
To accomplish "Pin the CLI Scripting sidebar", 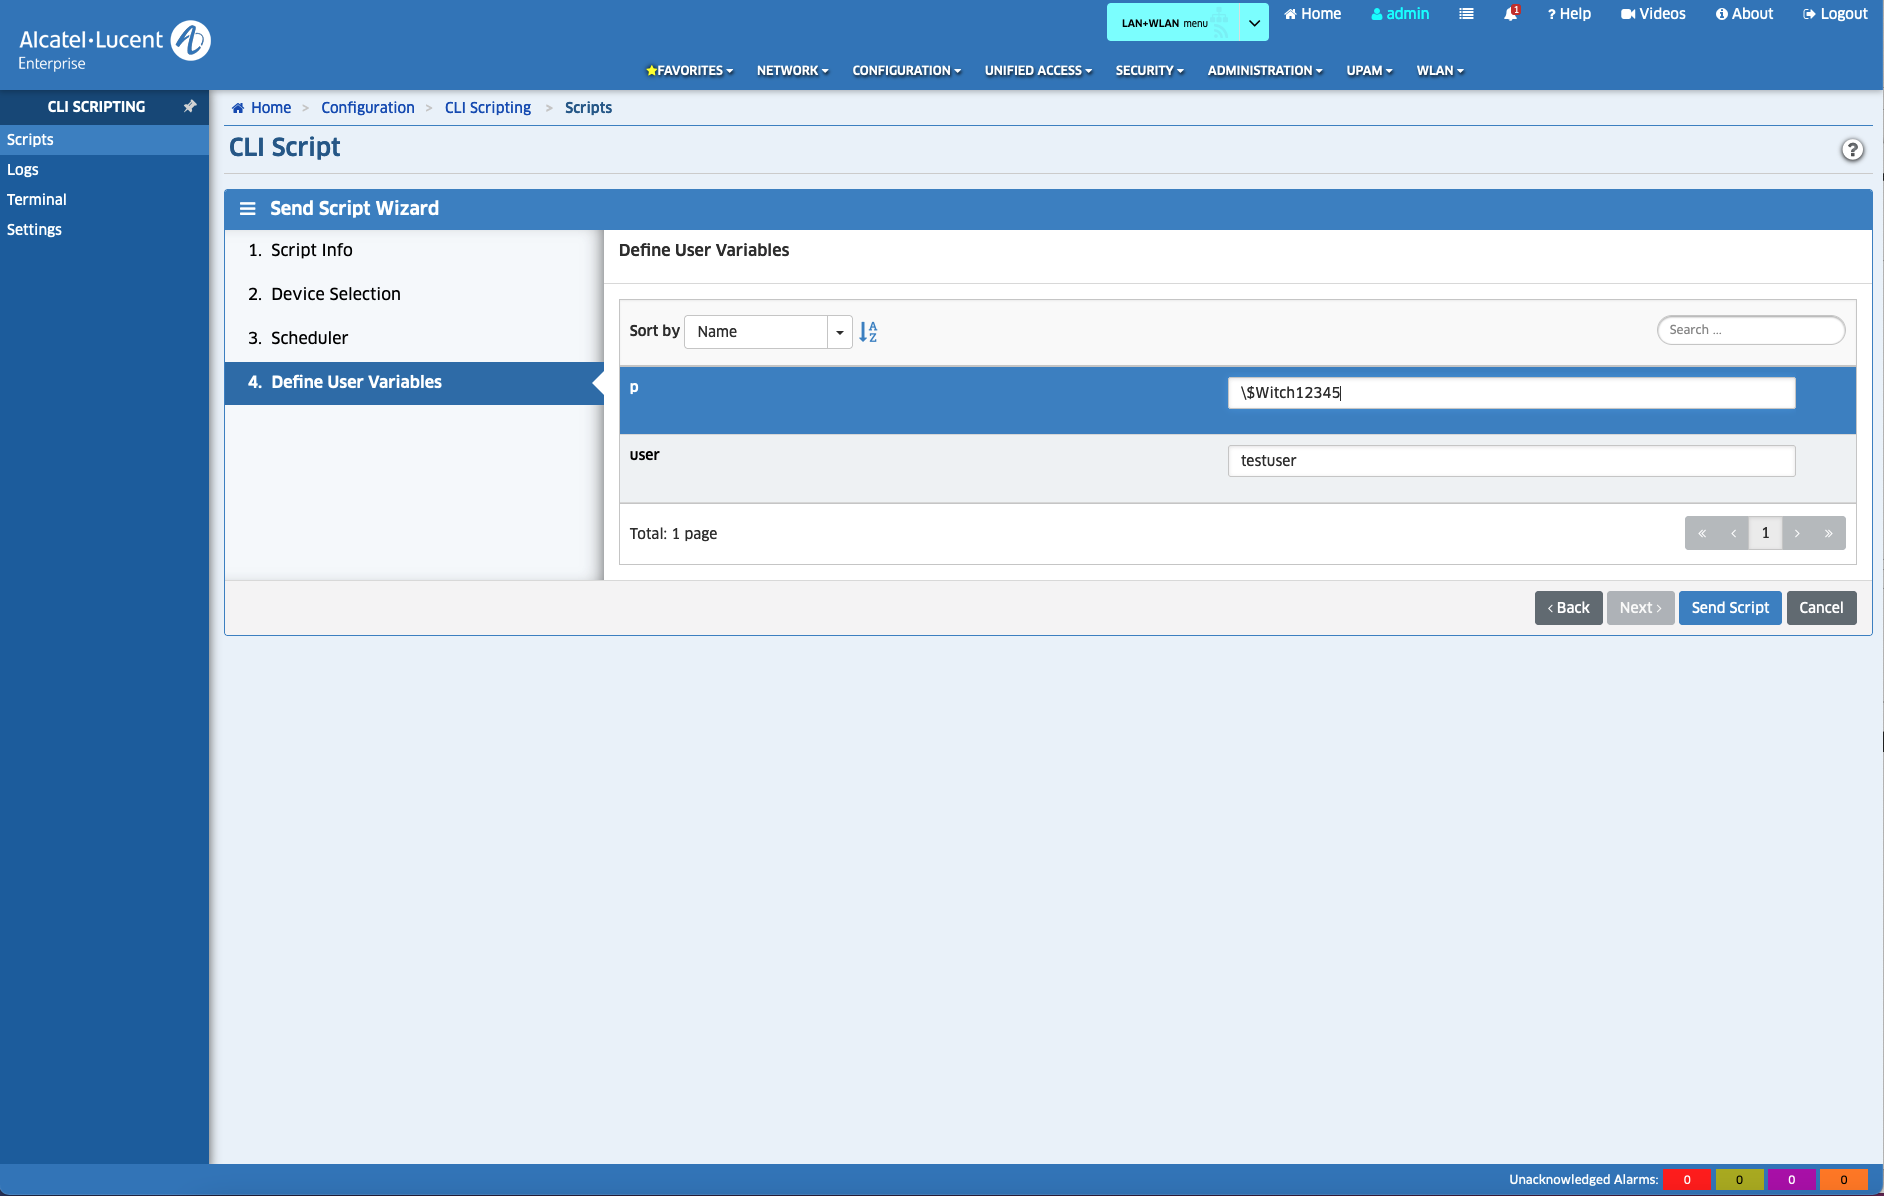I will (x=190, y=106).
